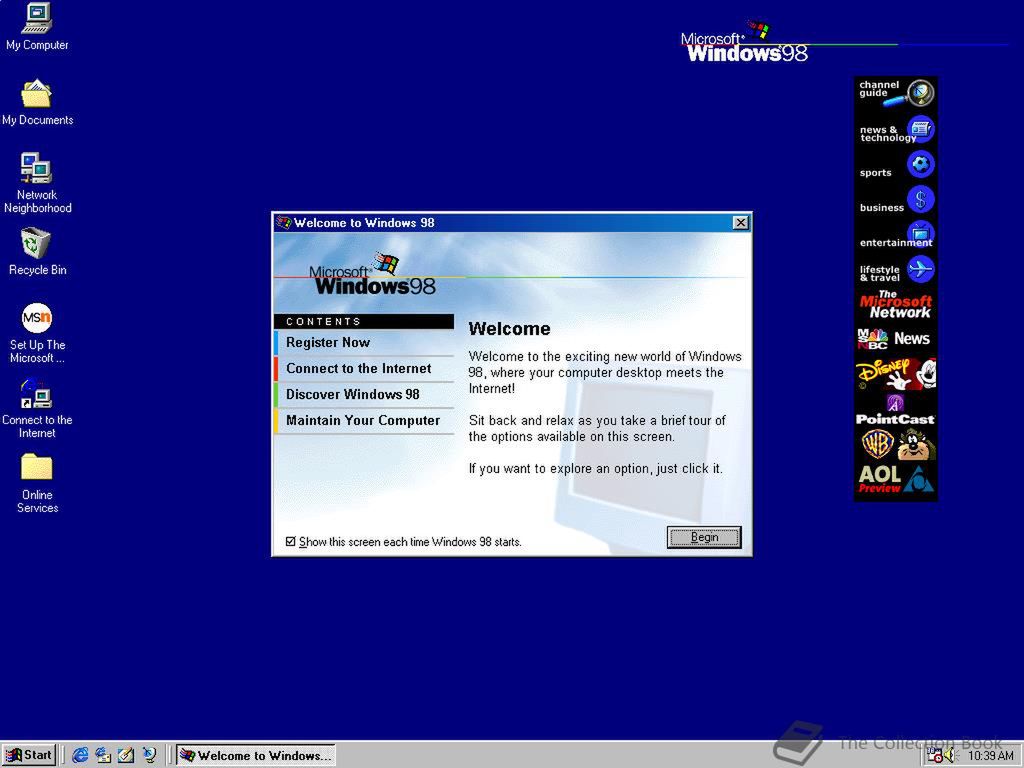Open My Computer on the desktop
1024x768 pixels.
36,22
